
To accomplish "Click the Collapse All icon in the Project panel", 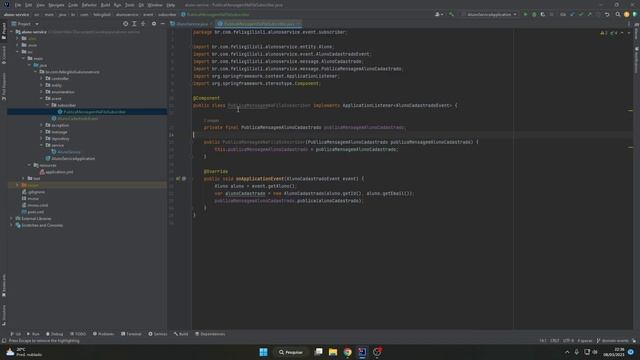I will (x=143, y=24).
